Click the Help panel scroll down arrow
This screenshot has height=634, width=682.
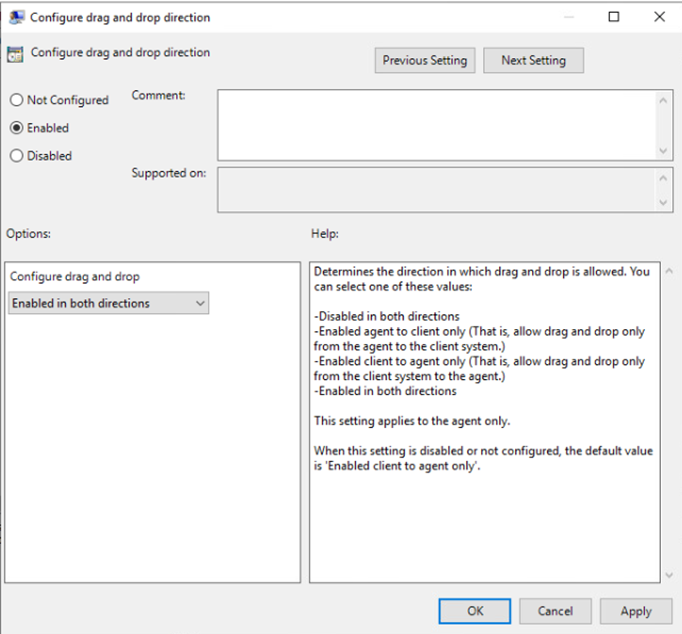[x=668, y=575]
